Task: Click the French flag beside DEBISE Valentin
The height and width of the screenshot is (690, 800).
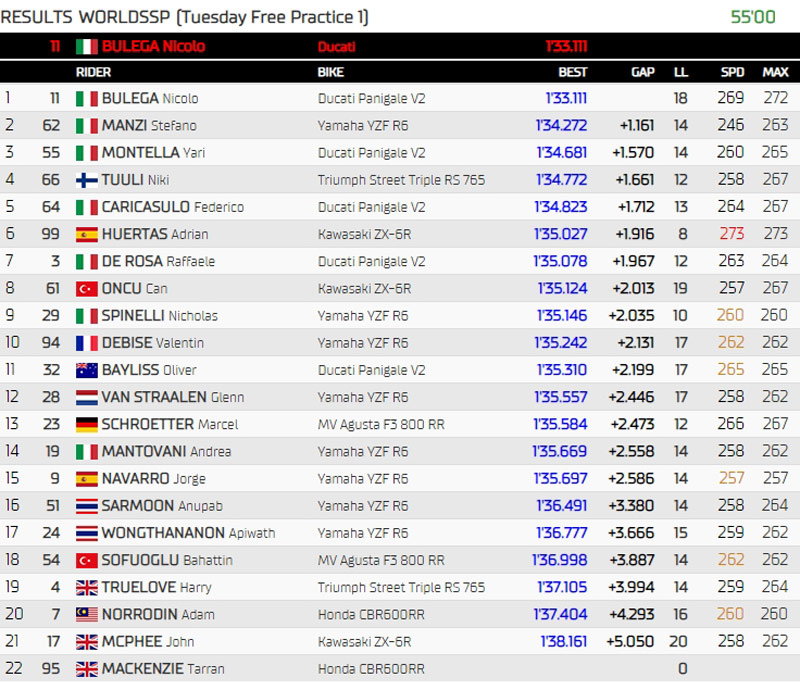Action: [86, 343]
